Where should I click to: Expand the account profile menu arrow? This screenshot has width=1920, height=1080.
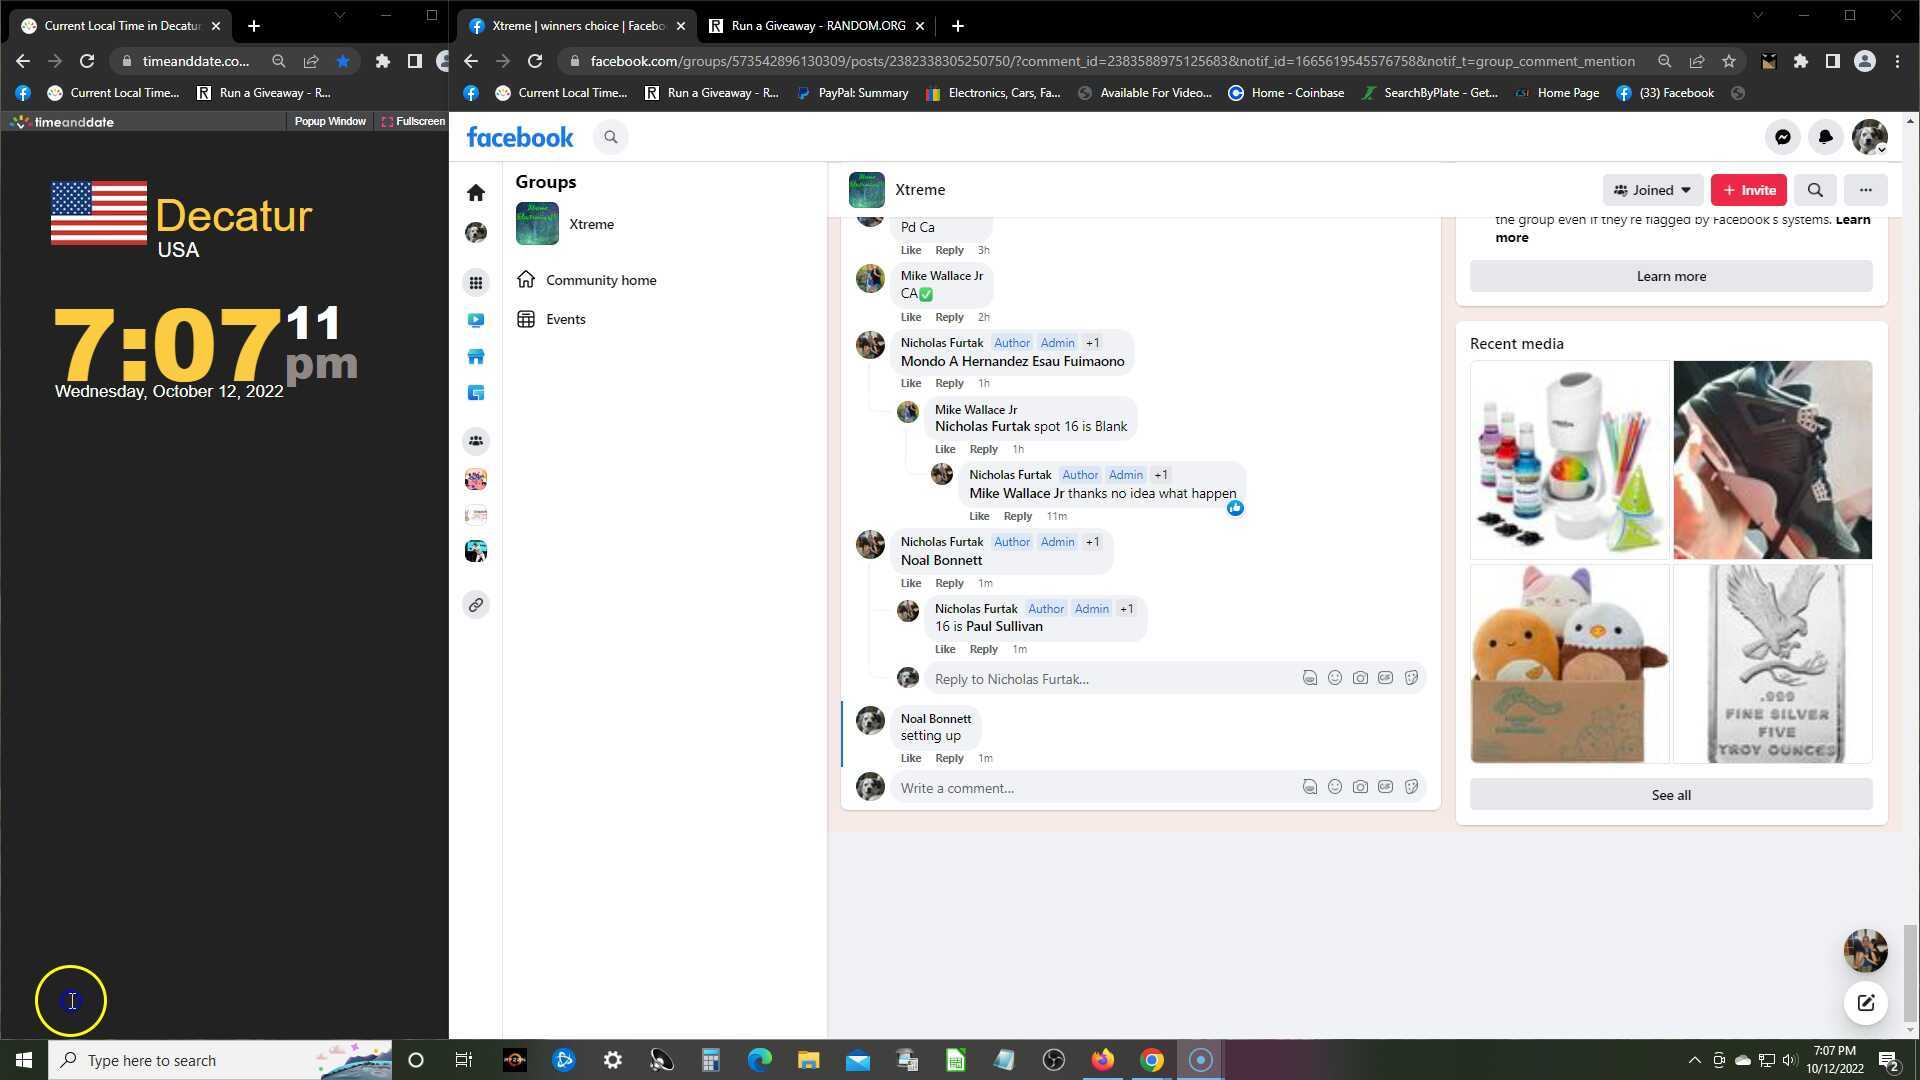point(1881,149)
